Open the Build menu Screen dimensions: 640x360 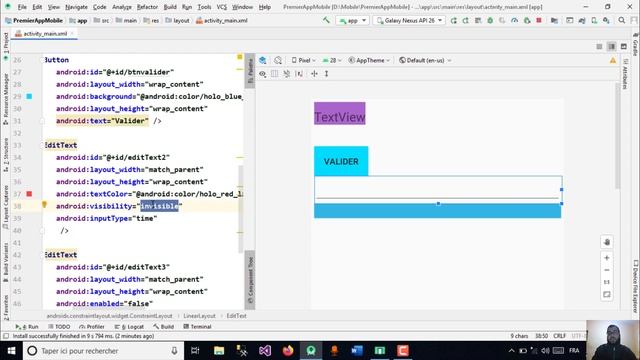tap(170, 7)
